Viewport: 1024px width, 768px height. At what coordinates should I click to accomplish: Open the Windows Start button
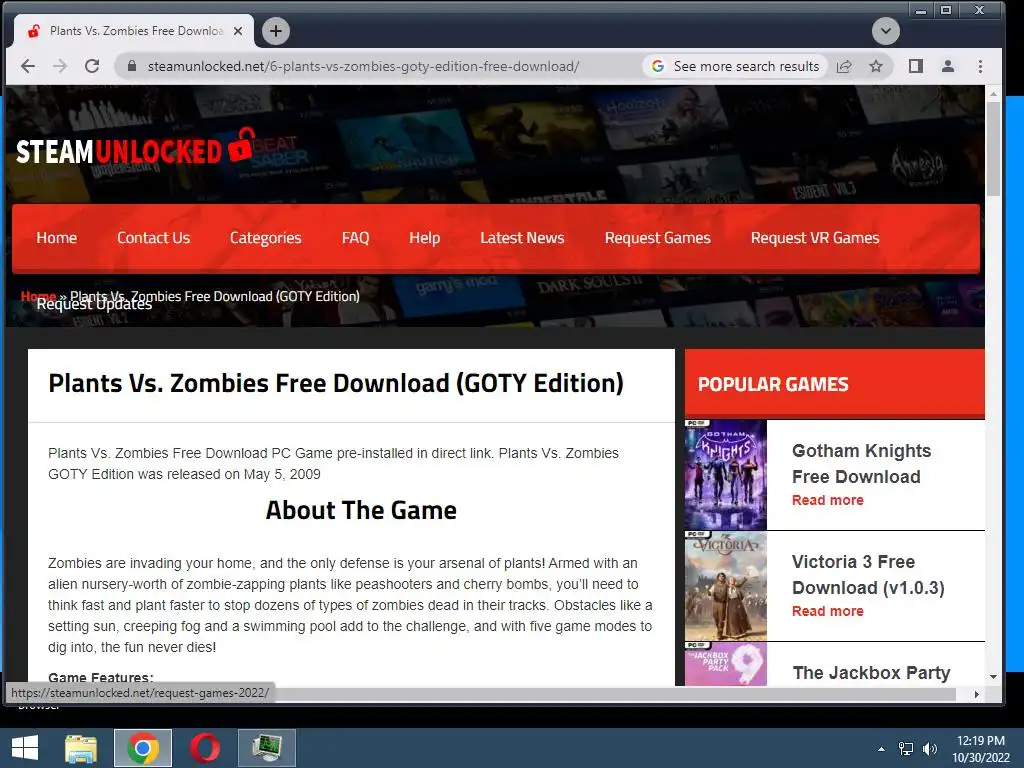tap(25, 748)
